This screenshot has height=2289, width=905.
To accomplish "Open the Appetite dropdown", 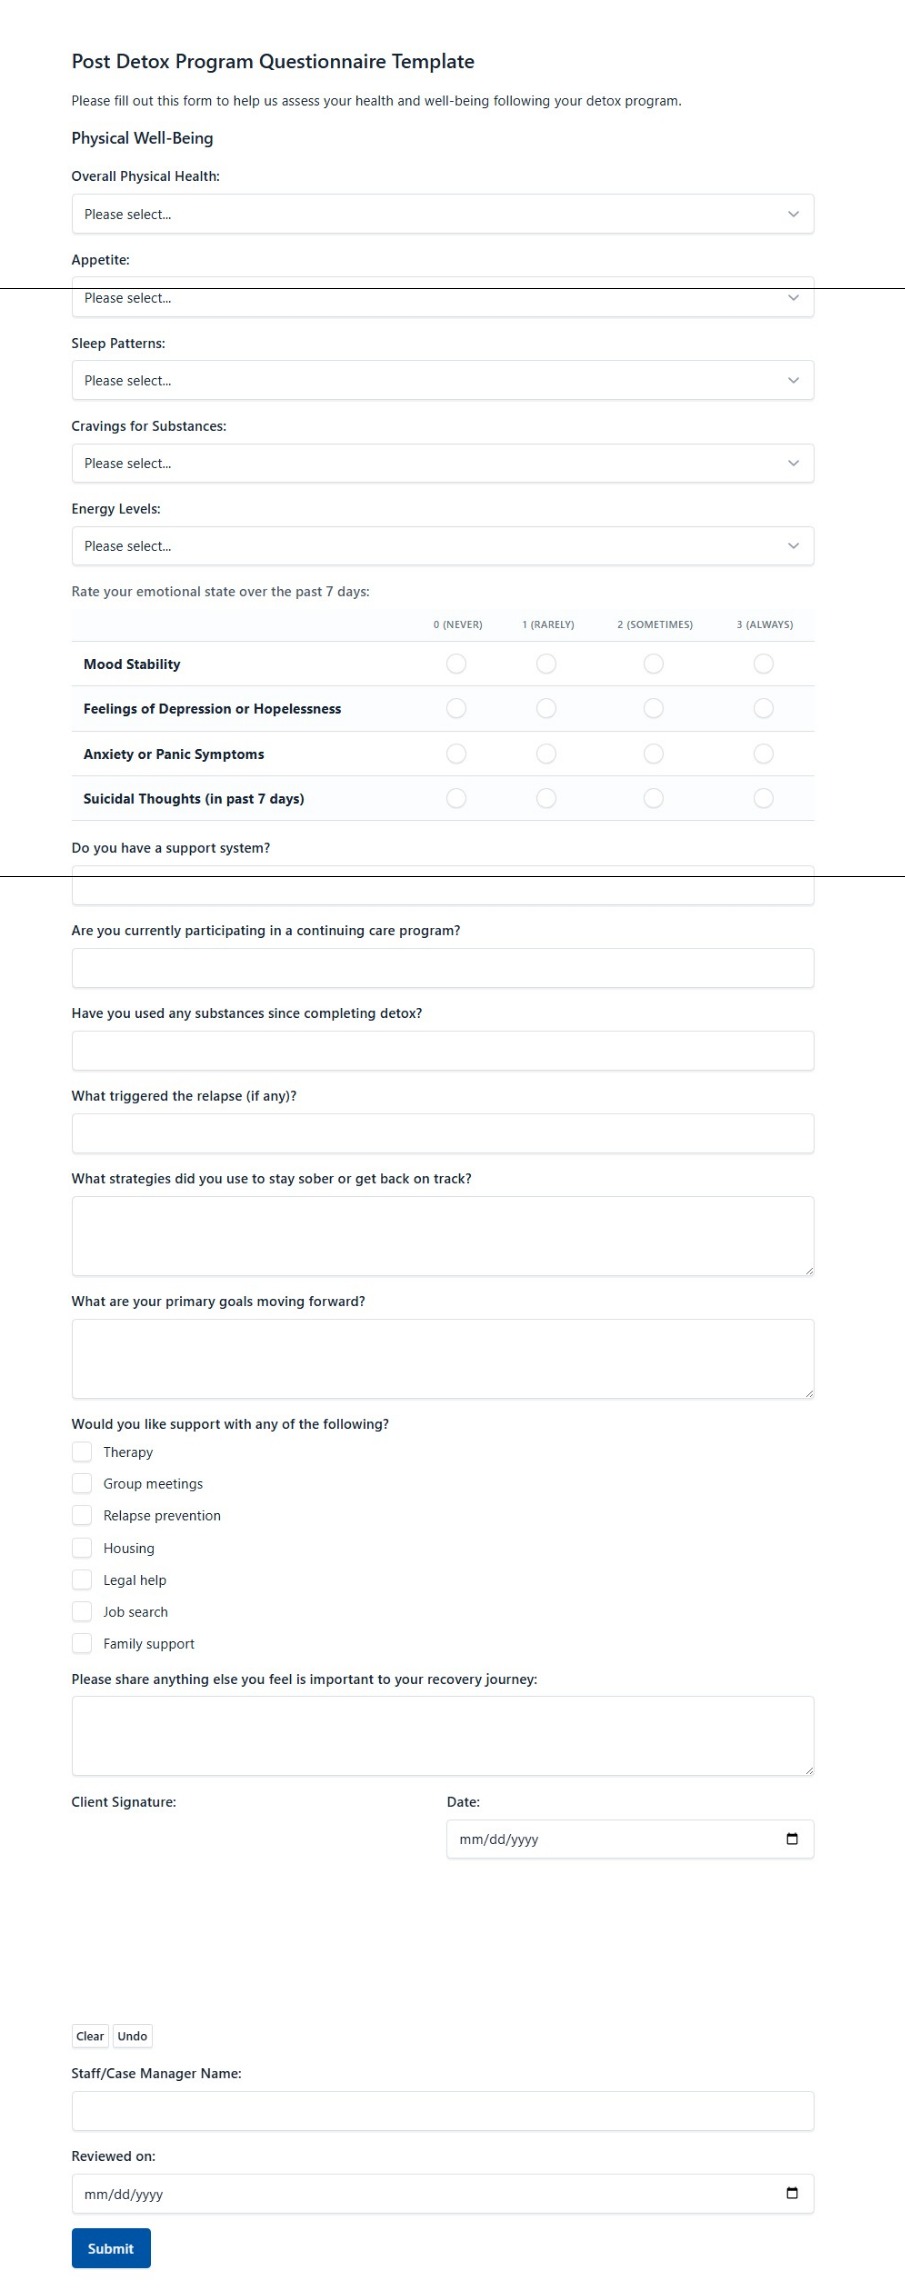I will pos(442,297).
